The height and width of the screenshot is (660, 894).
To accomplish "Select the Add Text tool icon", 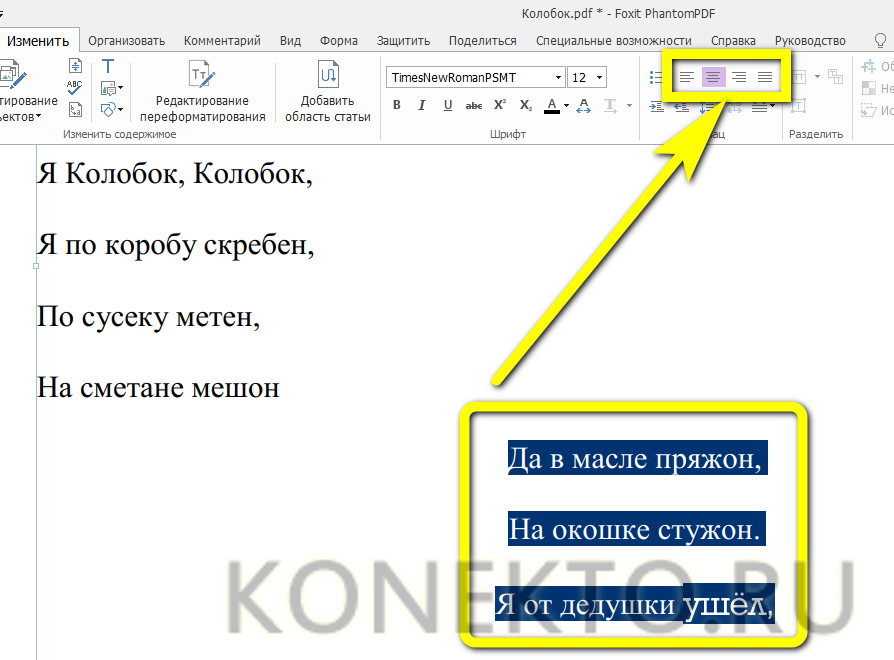I will tap(108, 66).
